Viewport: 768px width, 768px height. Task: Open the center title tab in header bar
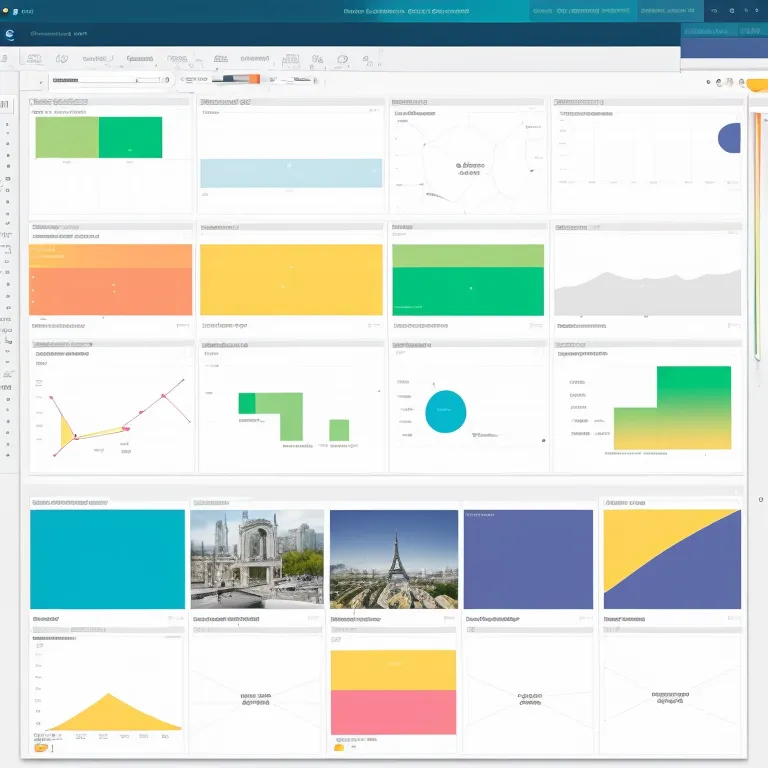tap(406, 11)
